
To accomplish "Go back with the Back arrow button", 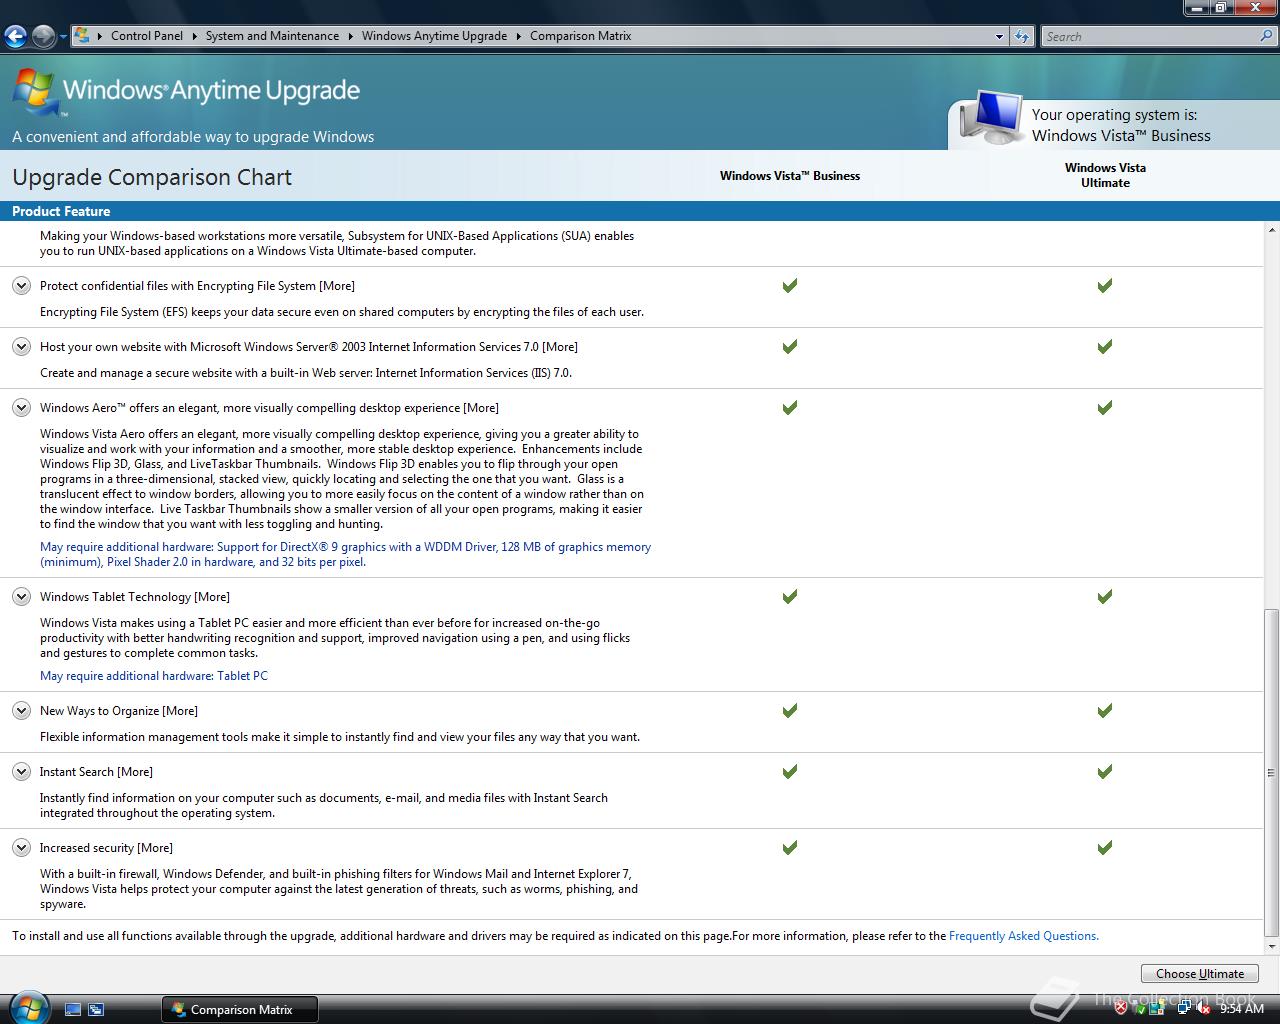I will [15, 37].
